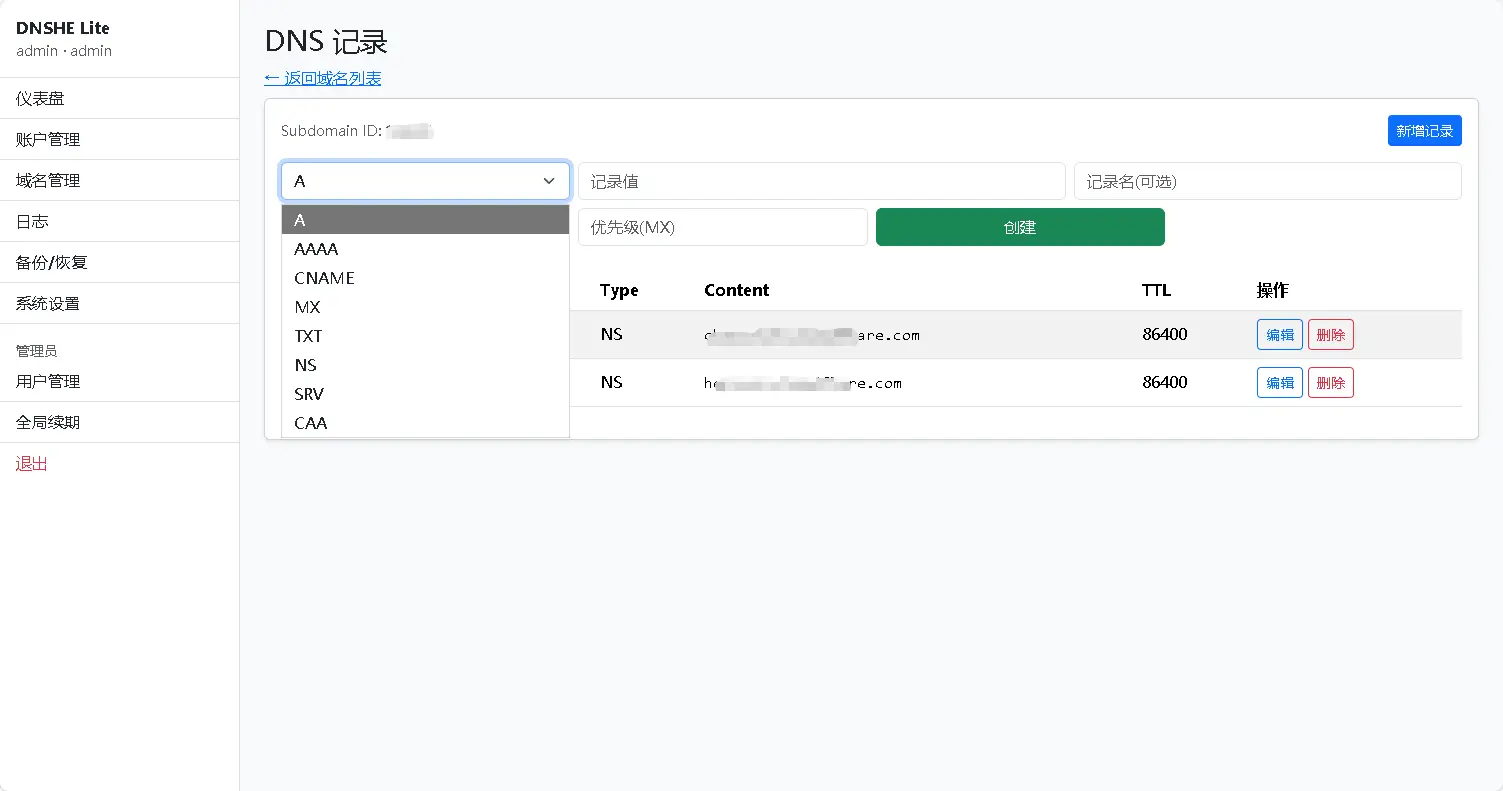The height and width of the screenshot is (791, 1503).
Task: Collapse the record type combo box chevron
Action: click(548, 181)
